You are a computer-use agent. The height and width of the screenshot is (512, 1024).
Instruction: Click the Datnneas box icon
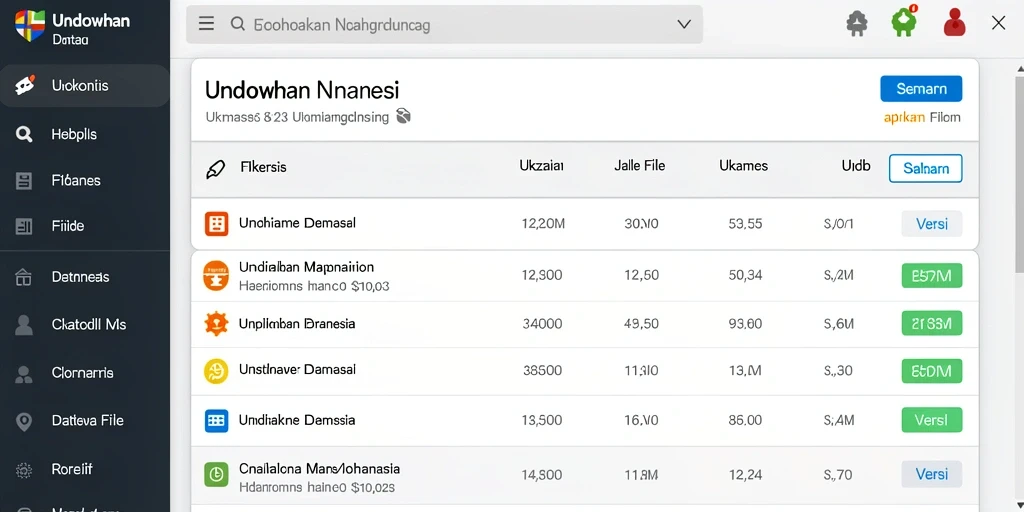(24, 278)
